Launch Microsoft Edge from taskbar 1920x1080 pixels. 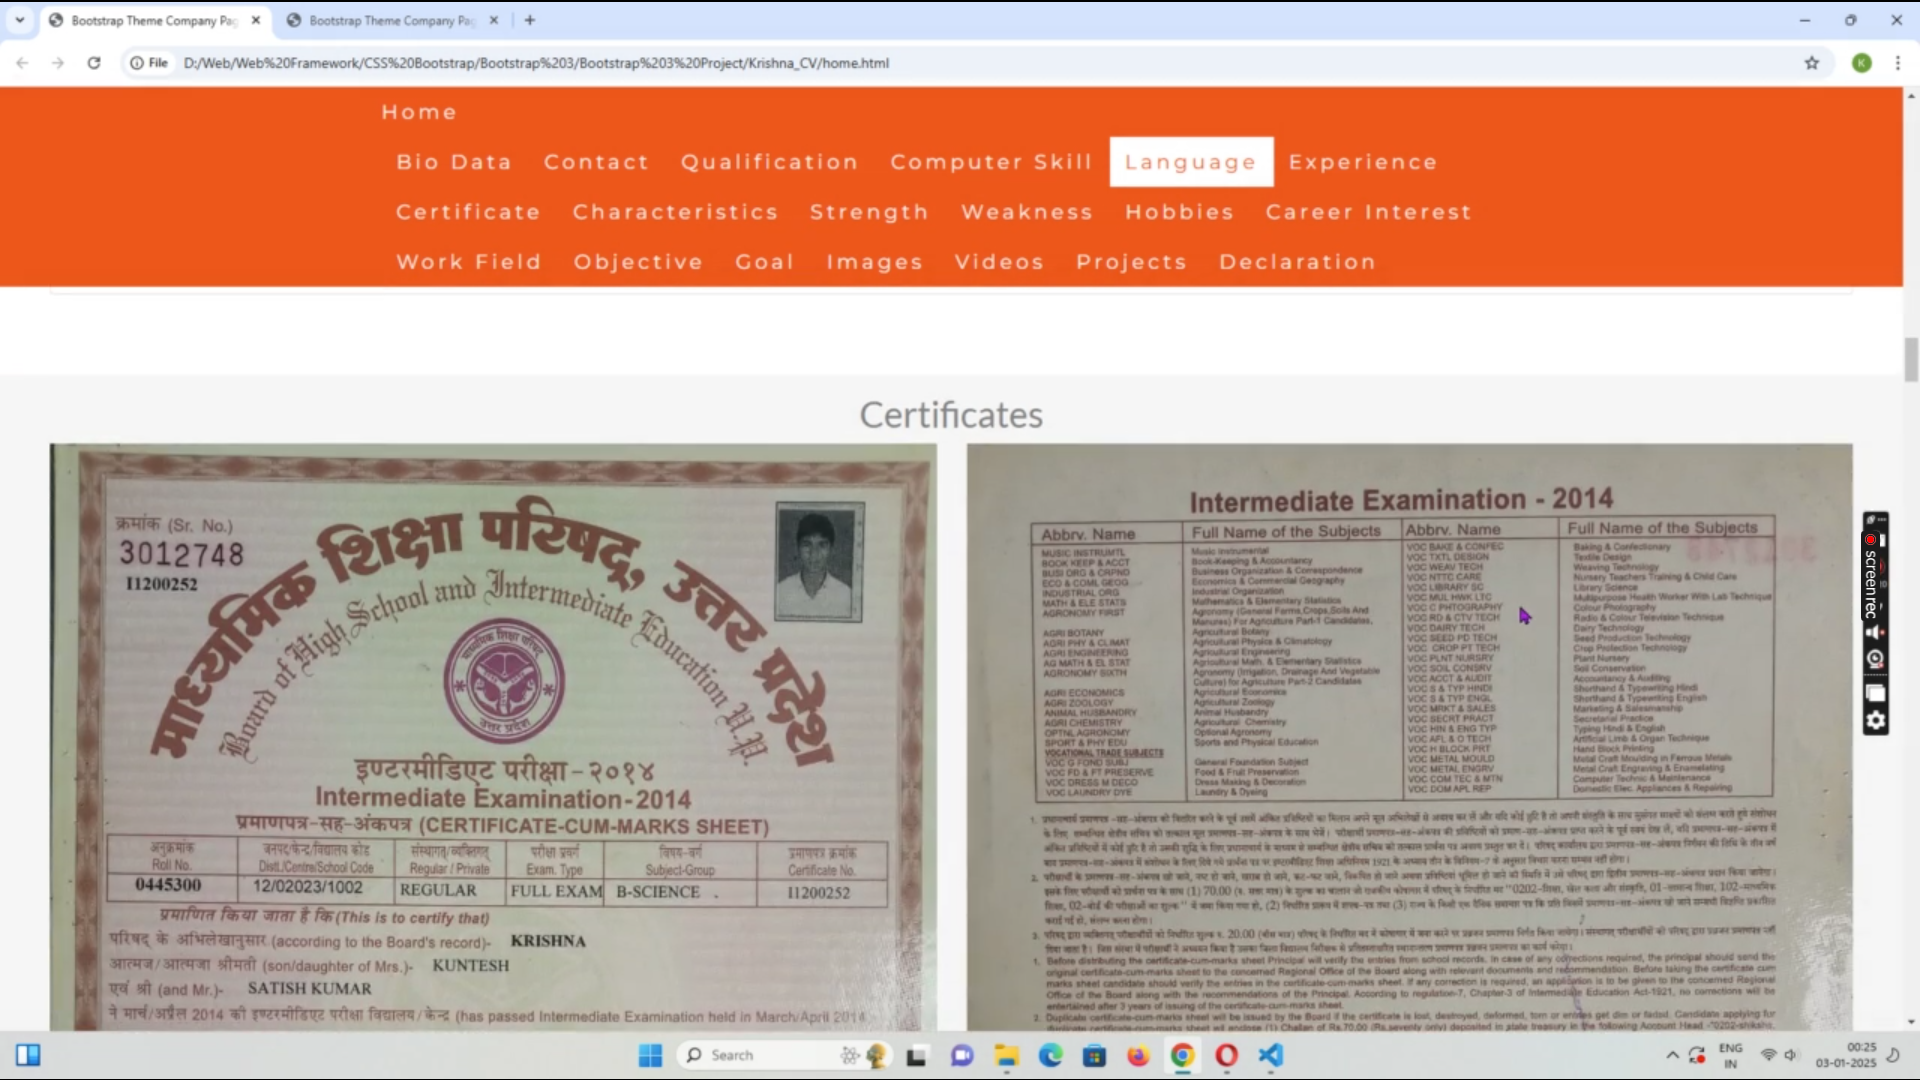point(1050,1055)
